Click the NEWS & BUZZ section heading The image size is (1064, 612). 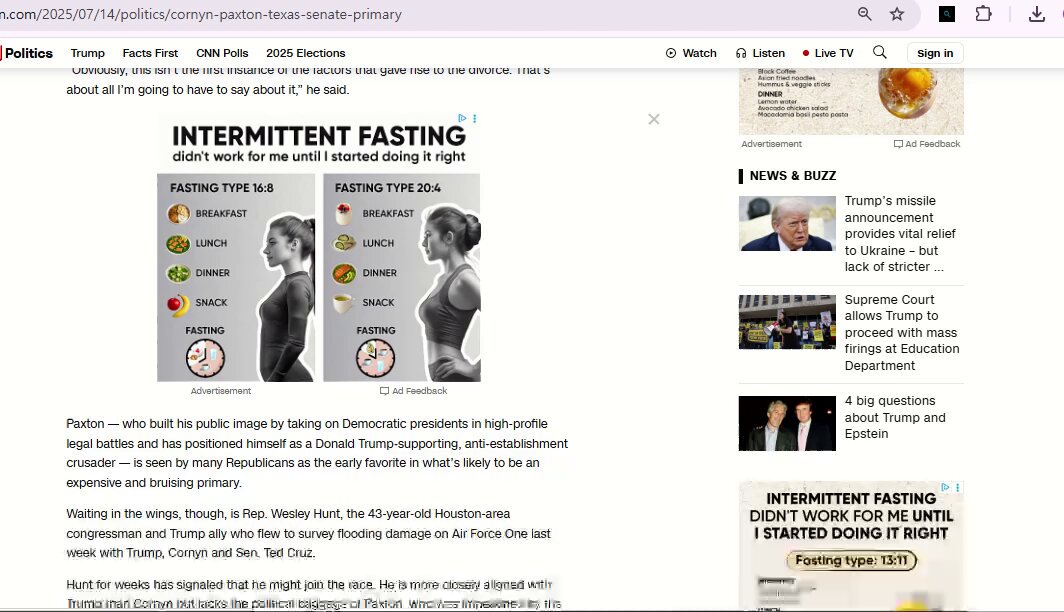793,176
